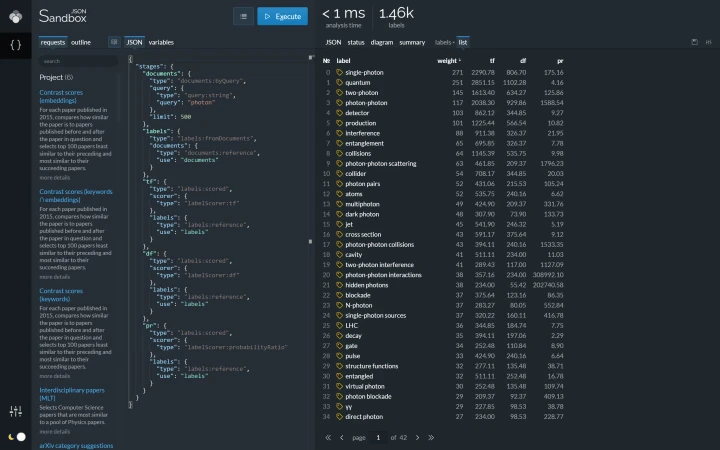Open Interdisciplinary papers (MLT) request
Viewport: 720px width, 450px height.
click(x=72, y=394)
